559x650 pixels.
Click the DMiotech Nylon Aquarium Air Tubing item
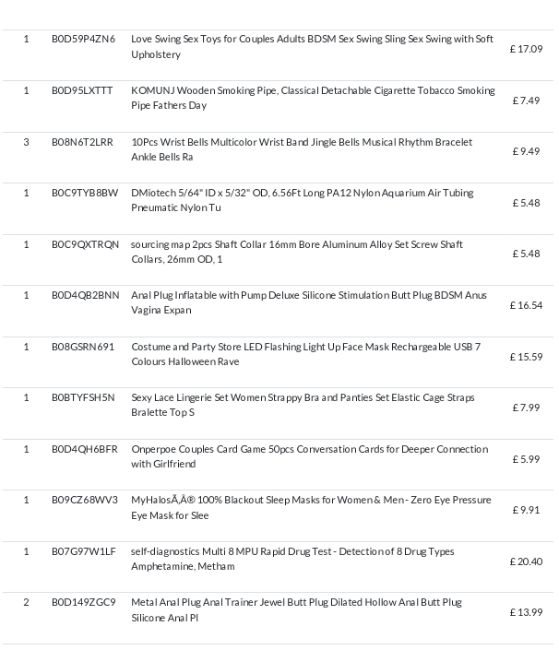302,200
